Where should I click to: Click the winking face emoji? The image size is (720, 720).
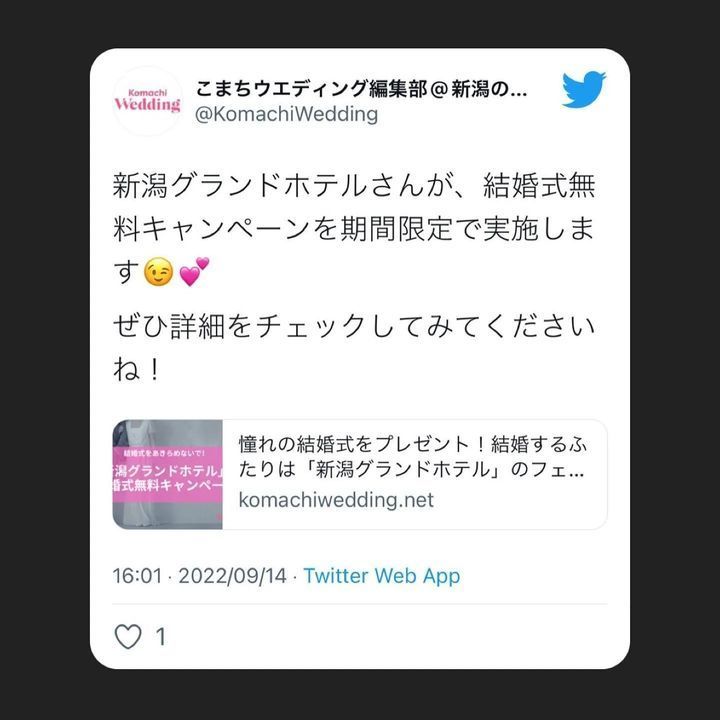(x=158, y=272)
